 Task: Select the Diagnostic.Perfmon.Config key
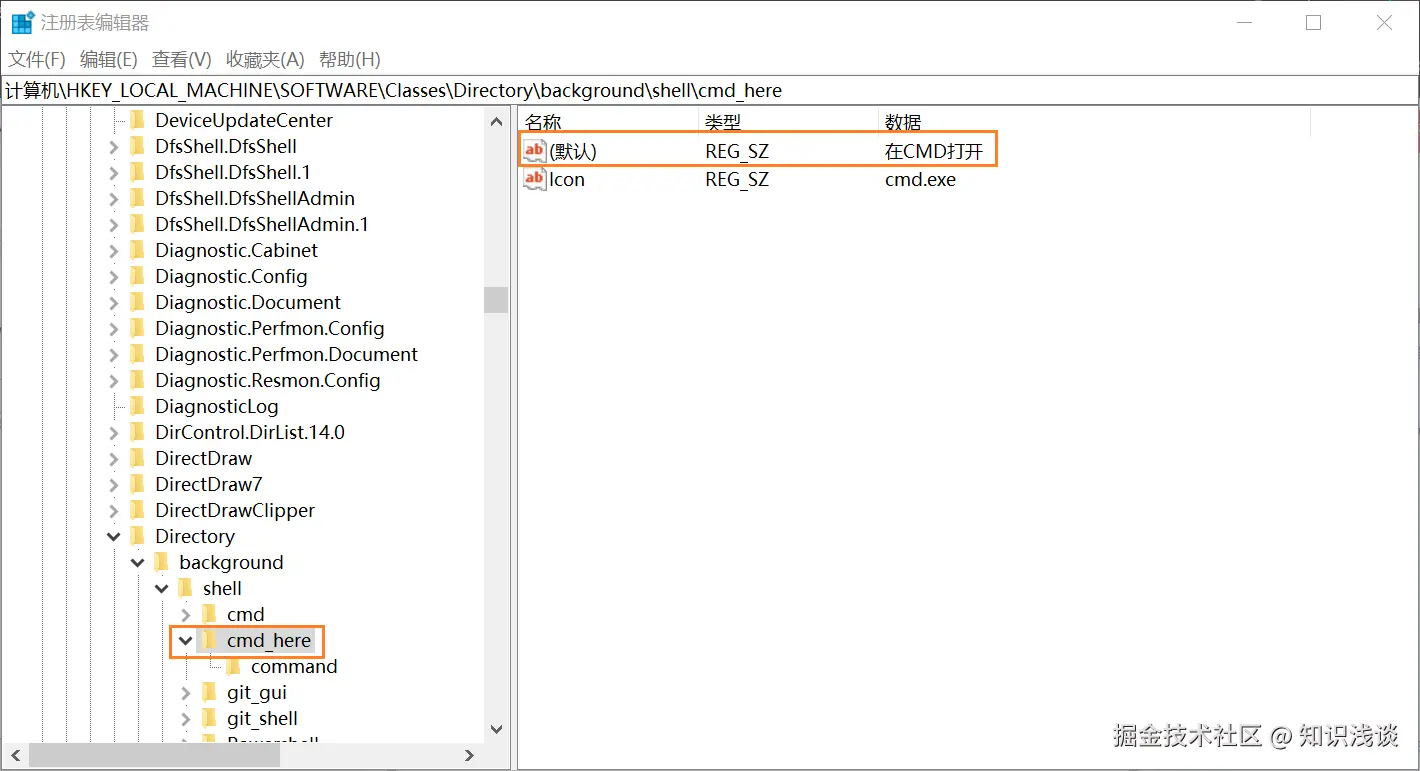(x=269, y=328)
